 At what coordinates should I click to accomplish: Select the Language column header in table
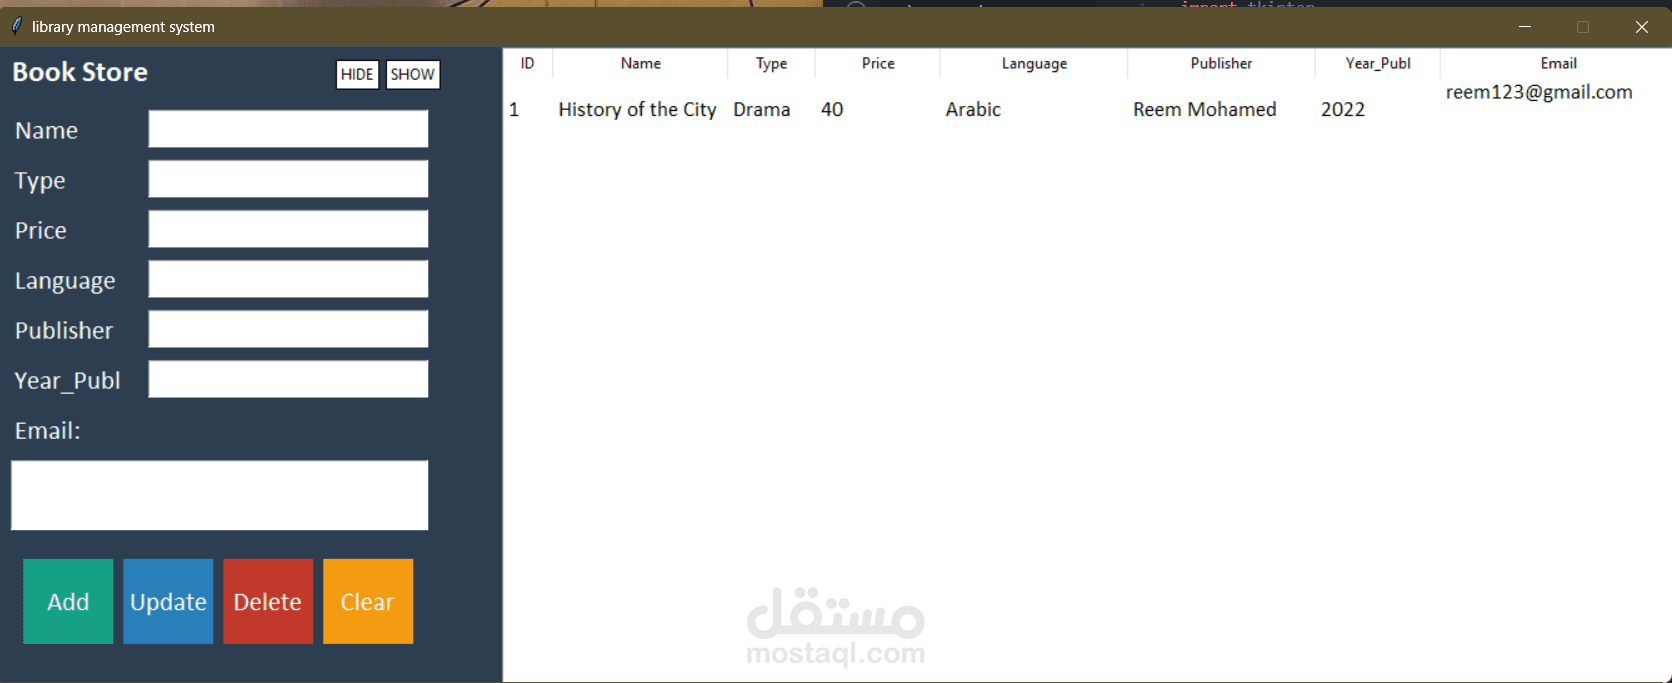(1034, 63)
